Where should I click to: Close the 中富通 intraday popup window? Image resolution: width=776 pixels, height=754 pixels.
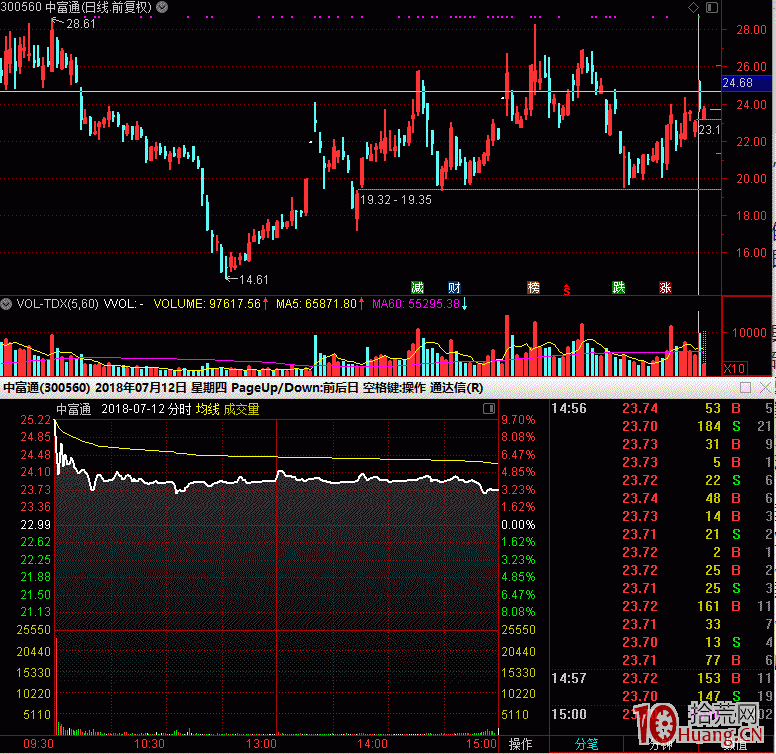765,387
